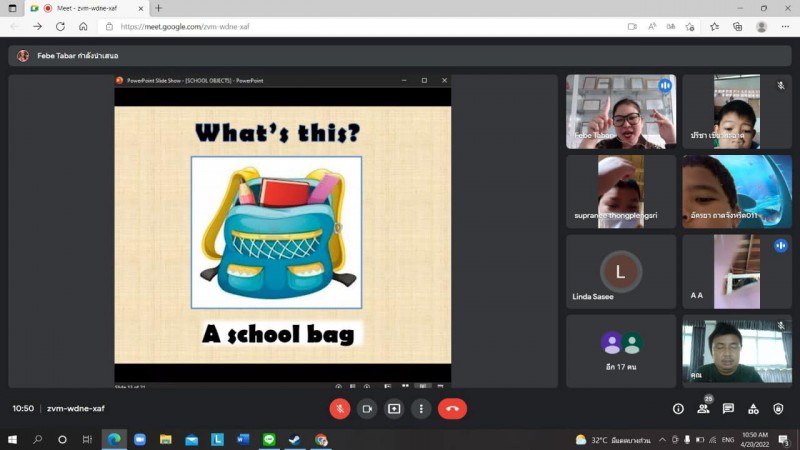Open the chat messages panel
This screenshot has height=450, width=800.
[x=728, y=409]
